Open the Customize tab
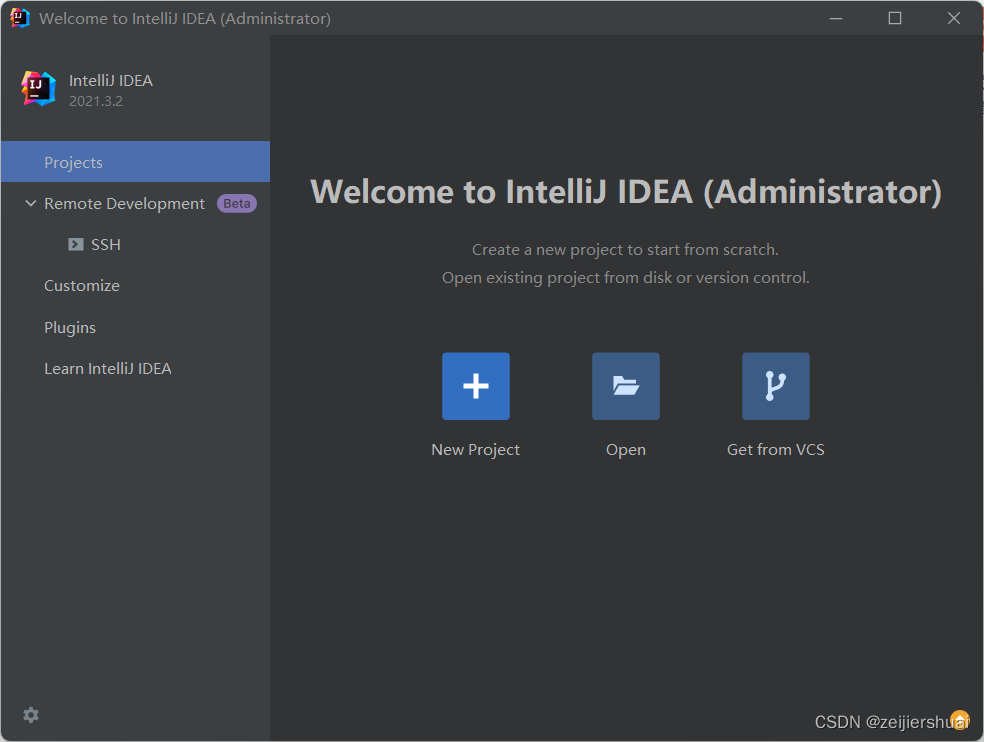984x742 pixels. [x=82, y=286]
